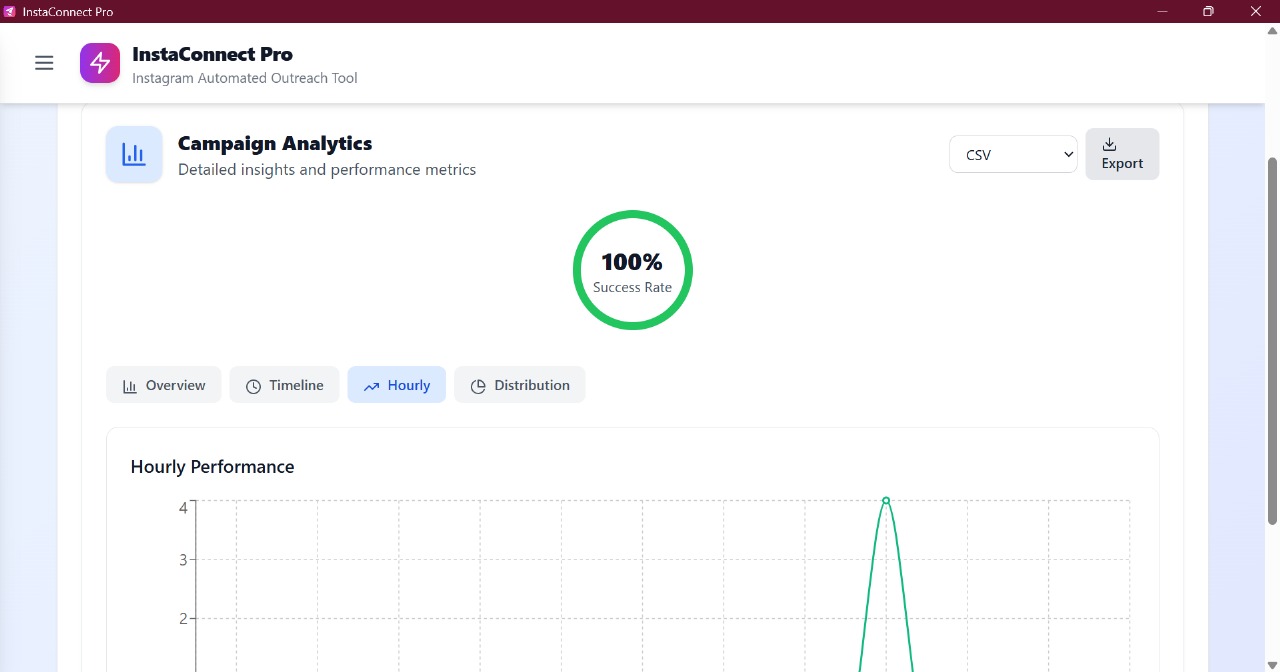Open the Distribution tab

pos(520,385)
